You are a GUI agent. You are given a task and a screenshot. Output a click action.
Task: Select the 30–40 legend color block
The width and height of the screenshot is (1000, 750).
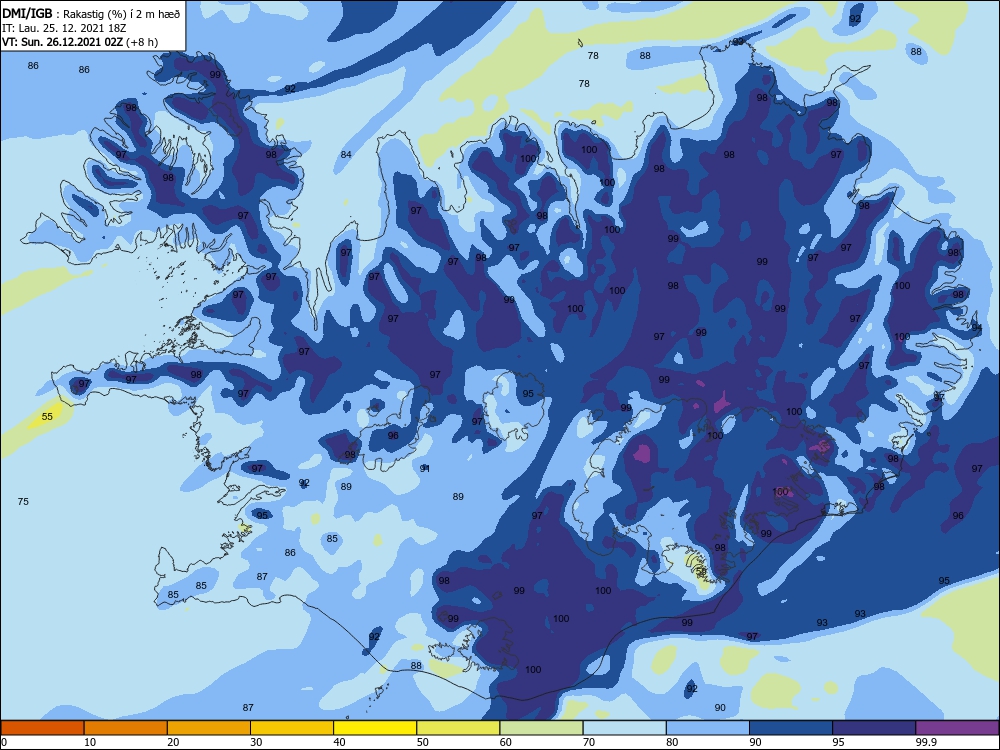292,728
